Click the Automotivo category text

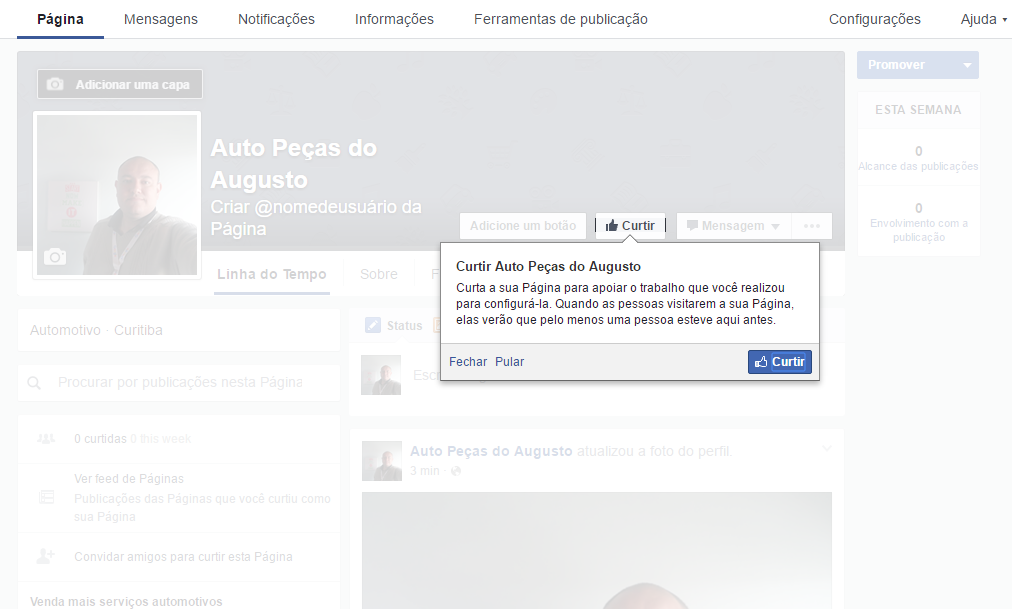pyautogui.click(x=65, y=330)
